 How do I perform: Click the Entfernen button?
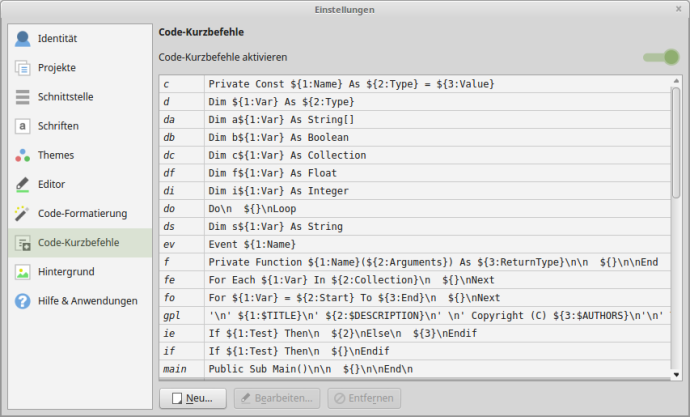(x=364, y=398)
